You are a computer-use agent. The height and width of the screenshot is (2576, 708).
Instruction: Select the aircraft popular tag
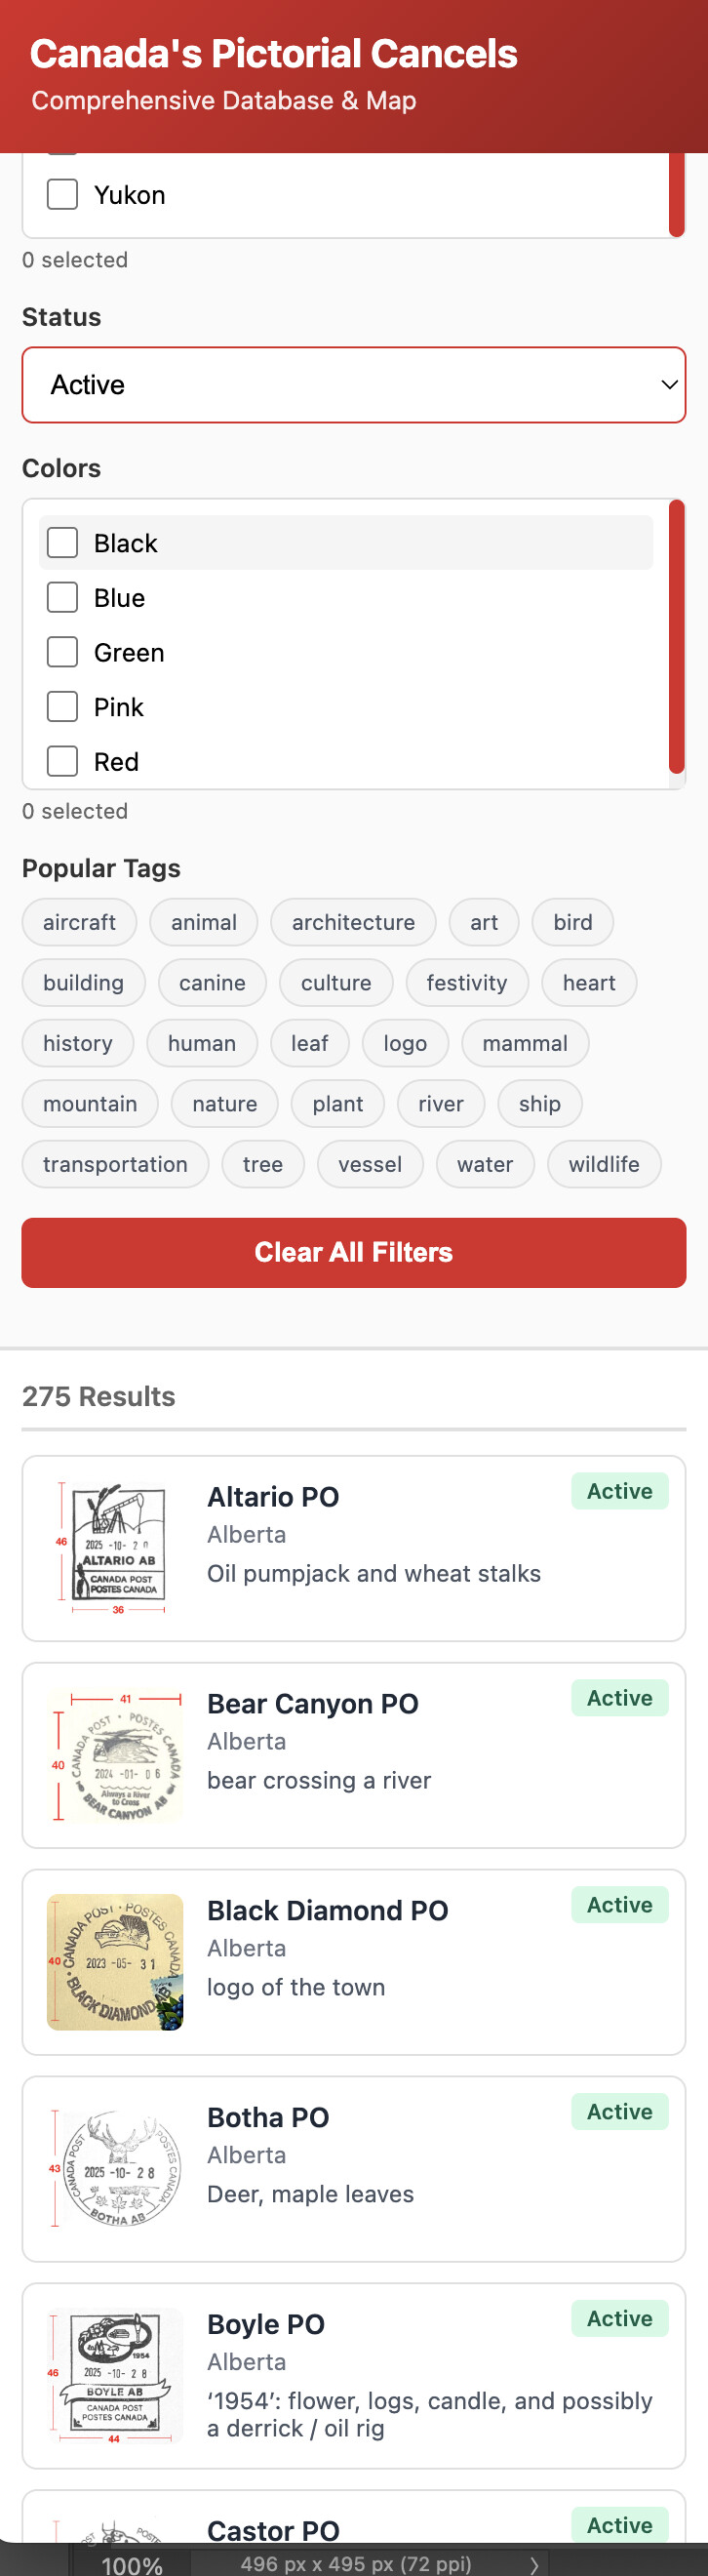point(79,922)
